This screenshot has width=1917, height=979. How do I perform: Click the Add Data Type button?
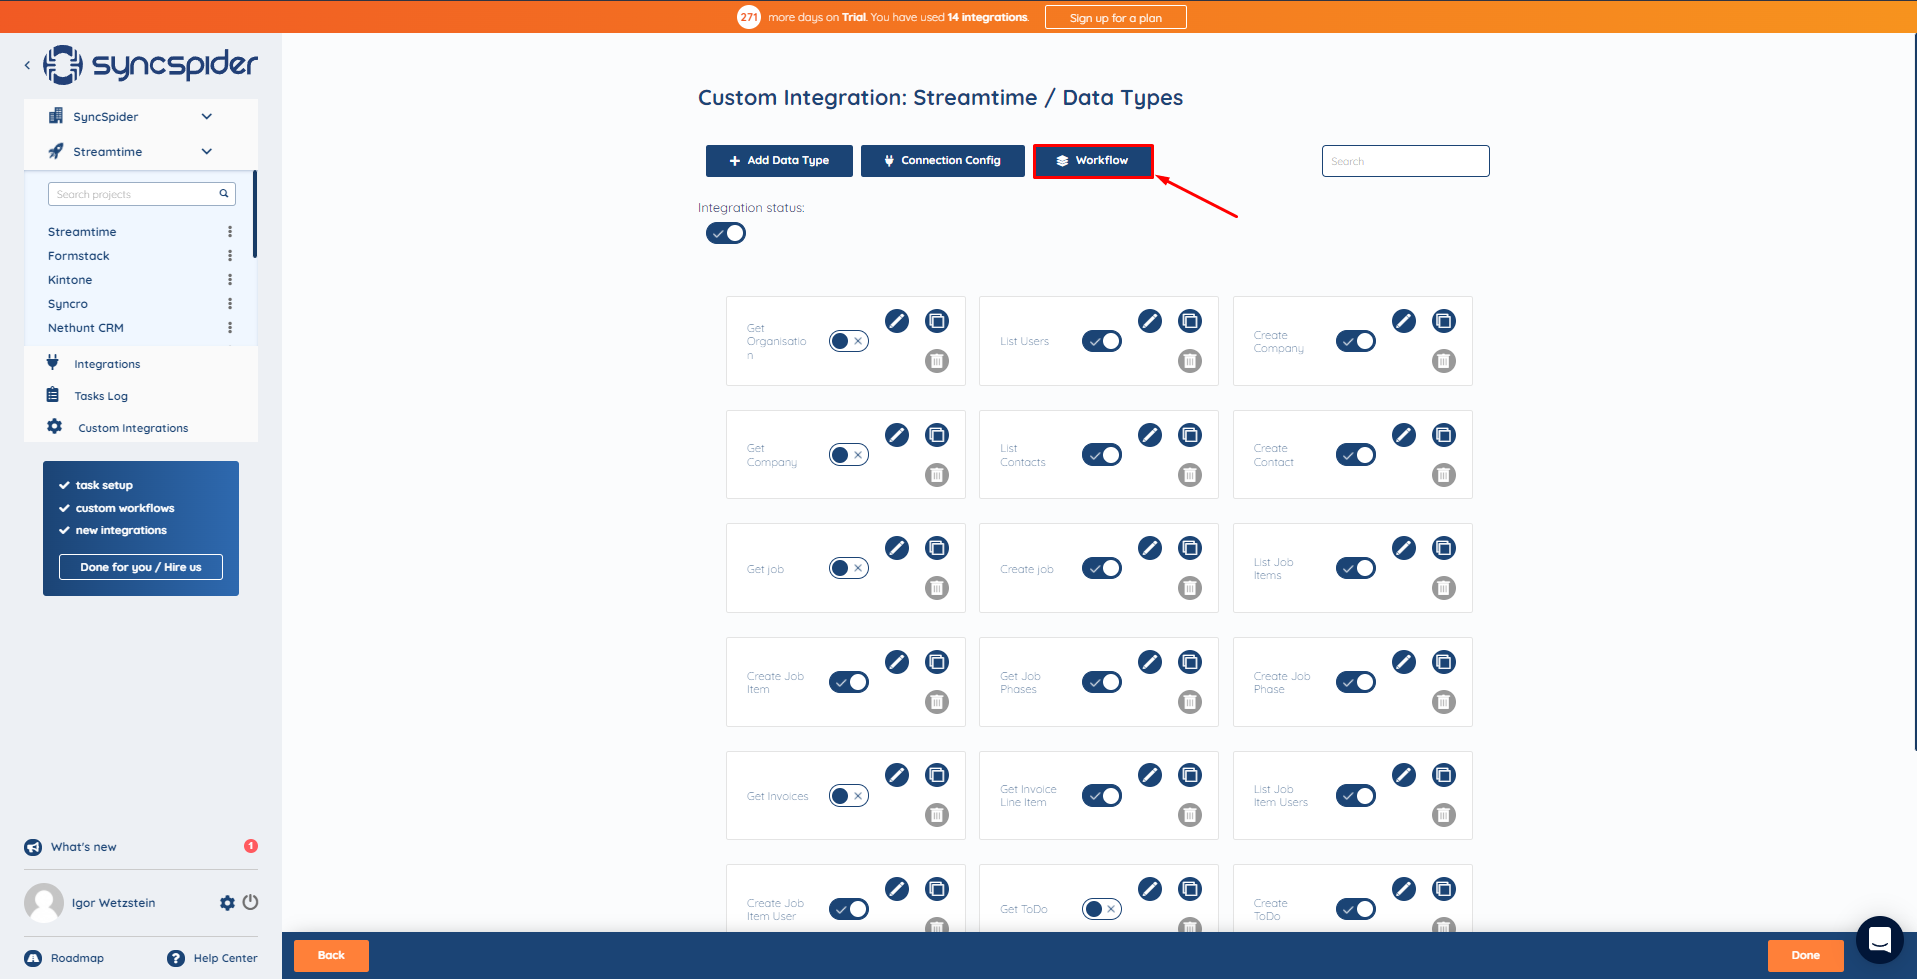click(779, 161)
